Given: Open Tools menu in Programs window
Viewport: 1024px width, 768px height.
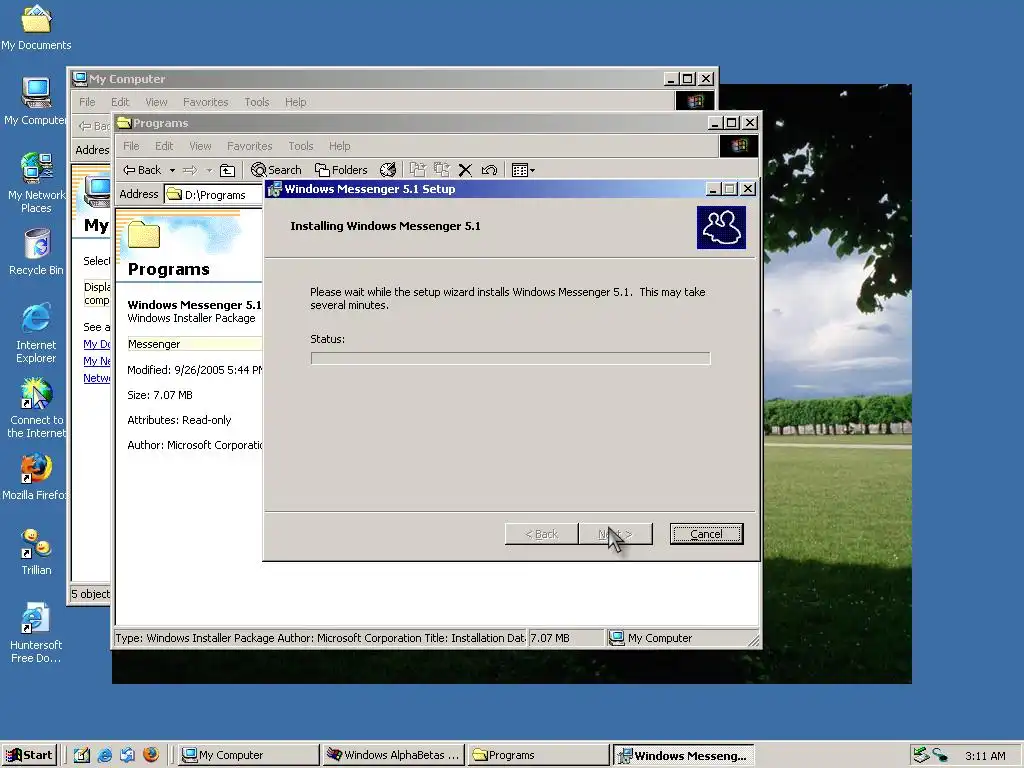Looking at the screenshot, I should [x=300, y=146].
